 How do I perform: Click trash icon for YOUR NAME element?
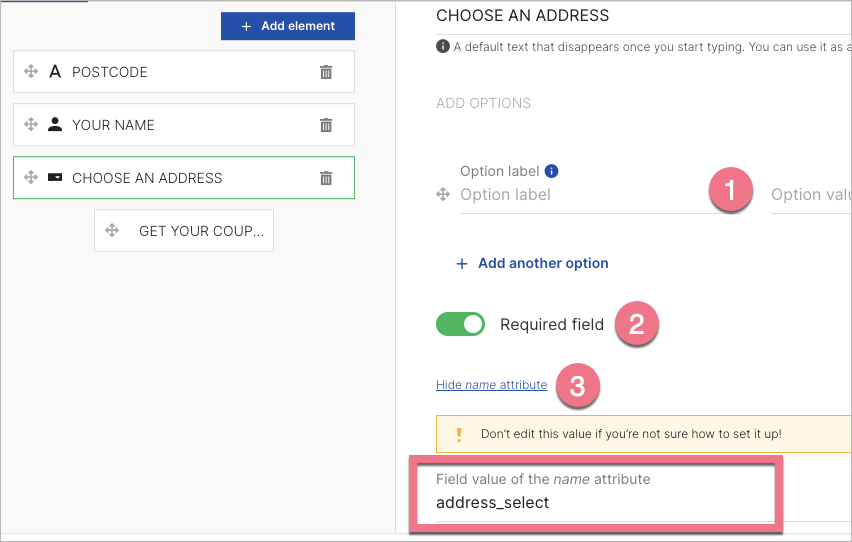[326, 125]
